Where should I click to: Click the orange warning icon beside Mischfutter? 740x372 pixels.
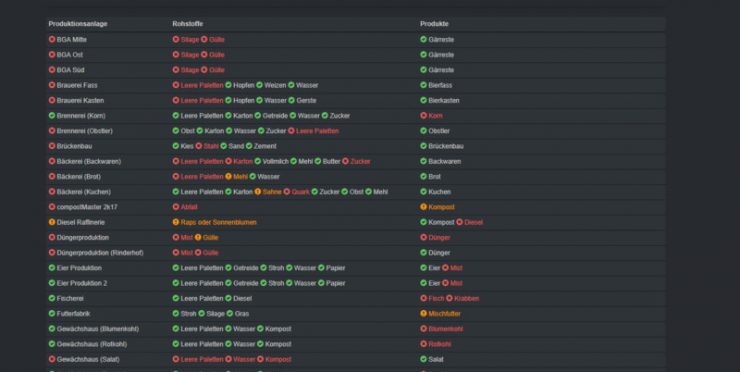coord(423,313)
